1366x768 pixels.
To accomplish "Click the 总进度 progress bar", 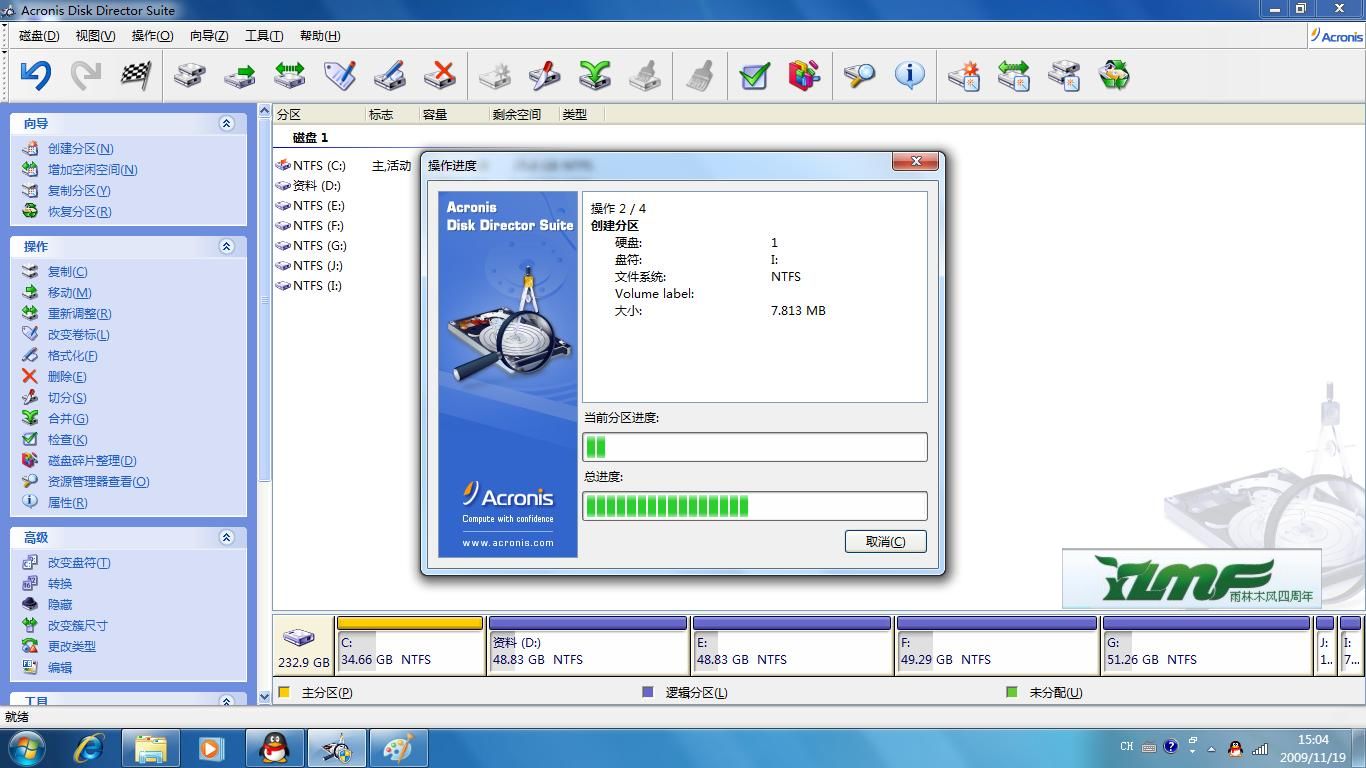I will pyautogui.click(x=755, y=506).
